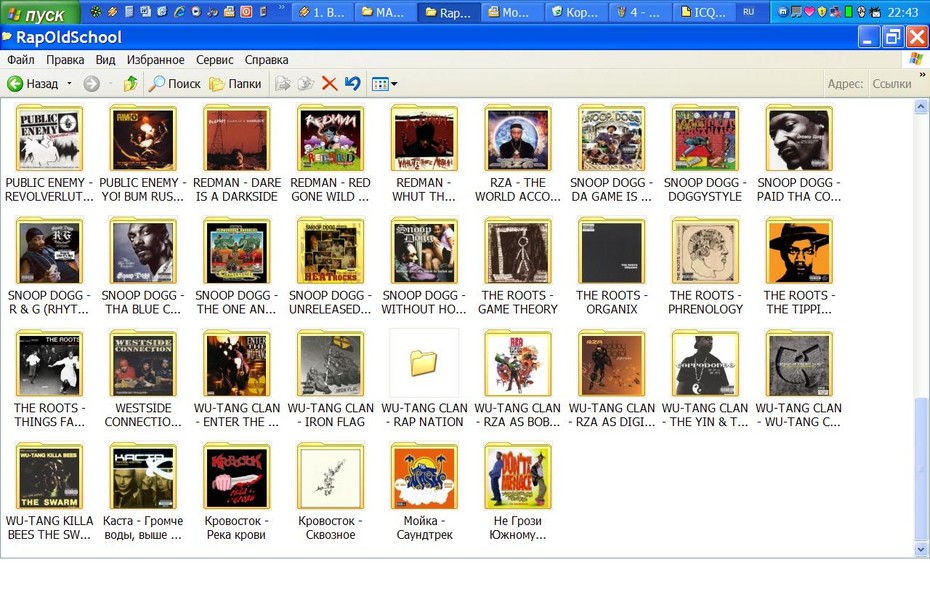Switch to ICQ... taskbar button
Viewport: 930px width, 605px height.
coord(702,12)
